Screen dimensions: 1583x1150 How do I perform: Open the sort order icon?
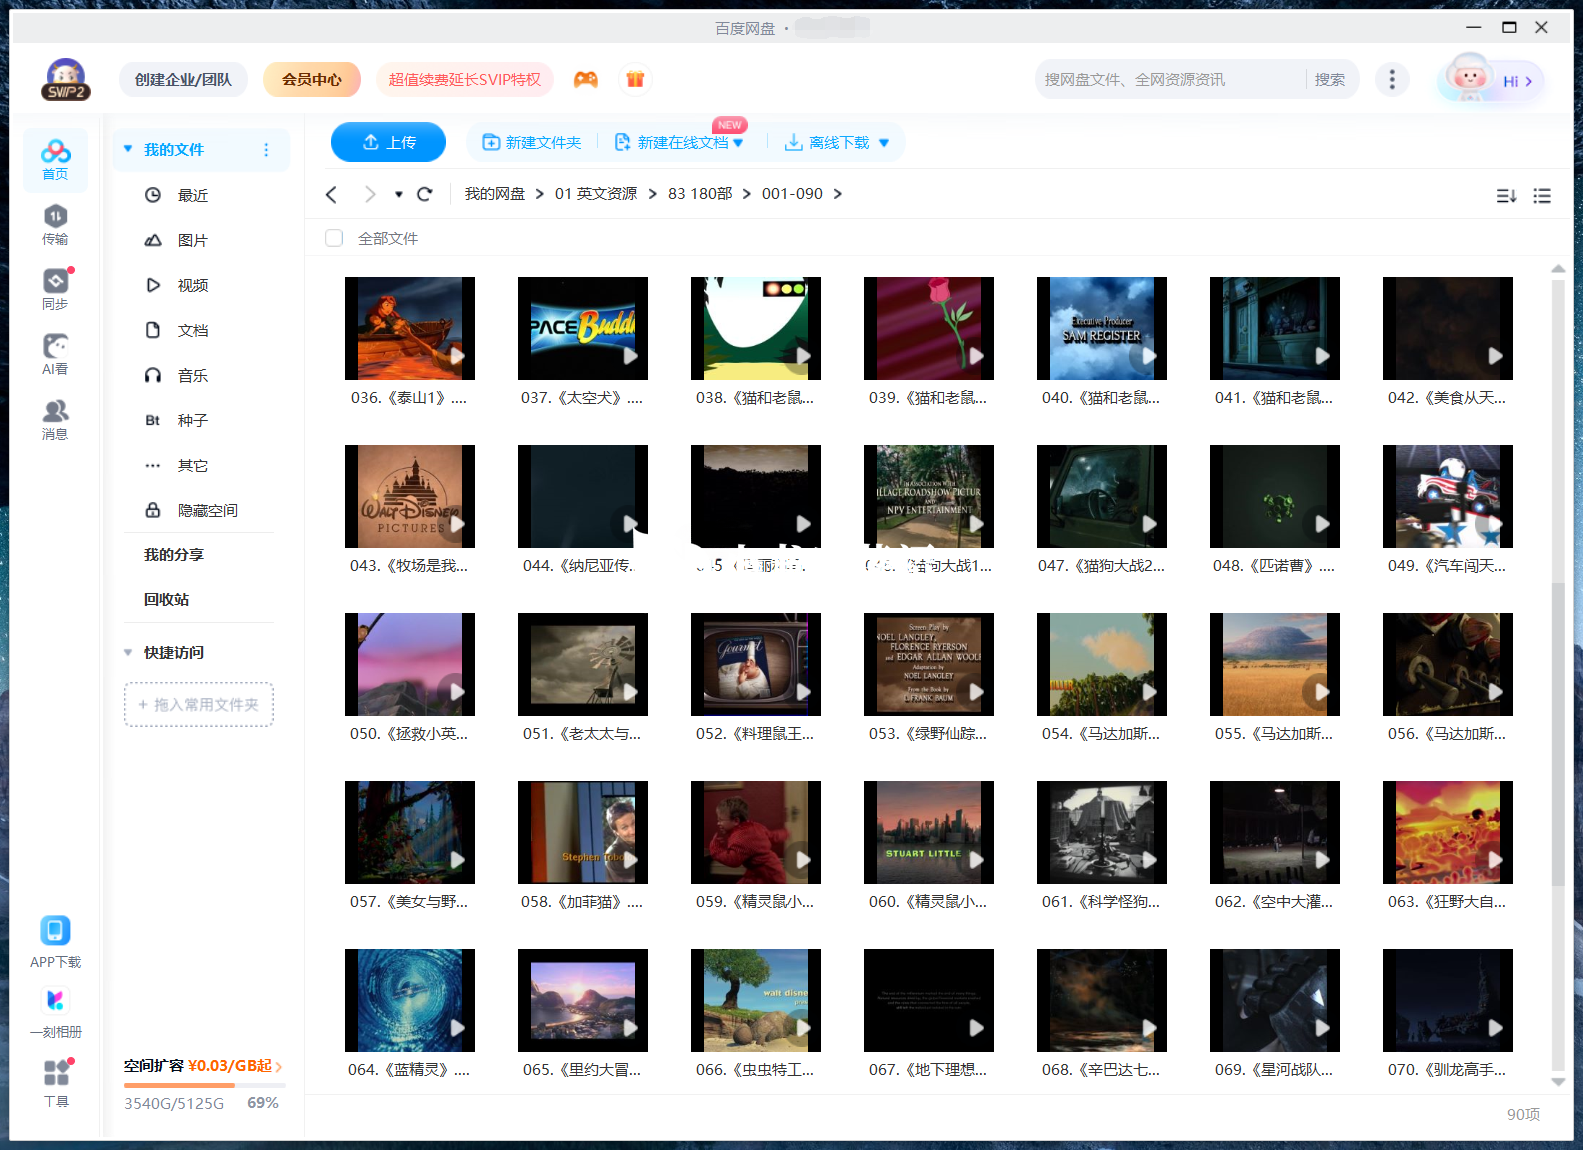[x=1506, y=196]
